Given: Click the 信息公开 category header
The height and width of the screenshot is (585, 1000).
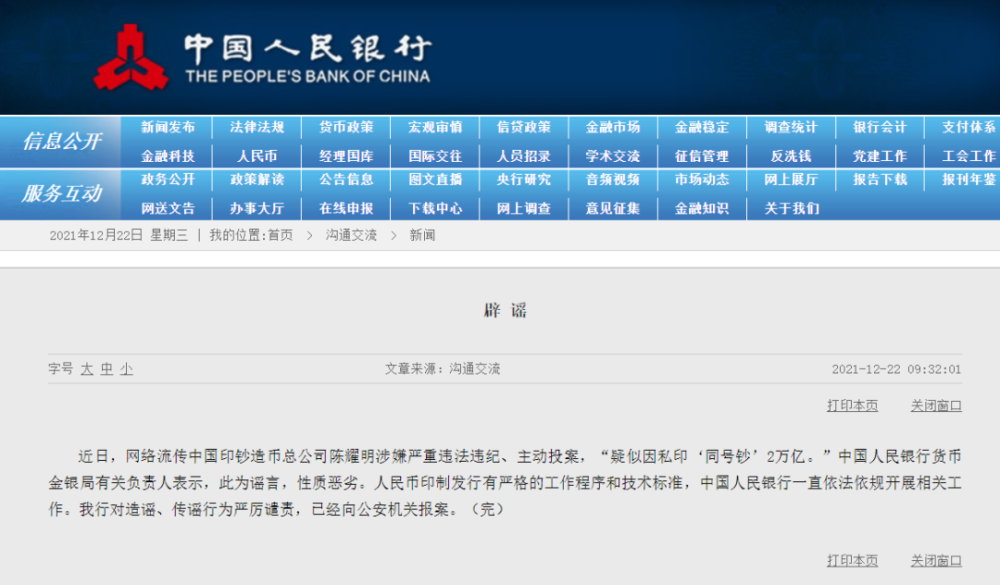Looking at the screenshot, I should [61, 141].
